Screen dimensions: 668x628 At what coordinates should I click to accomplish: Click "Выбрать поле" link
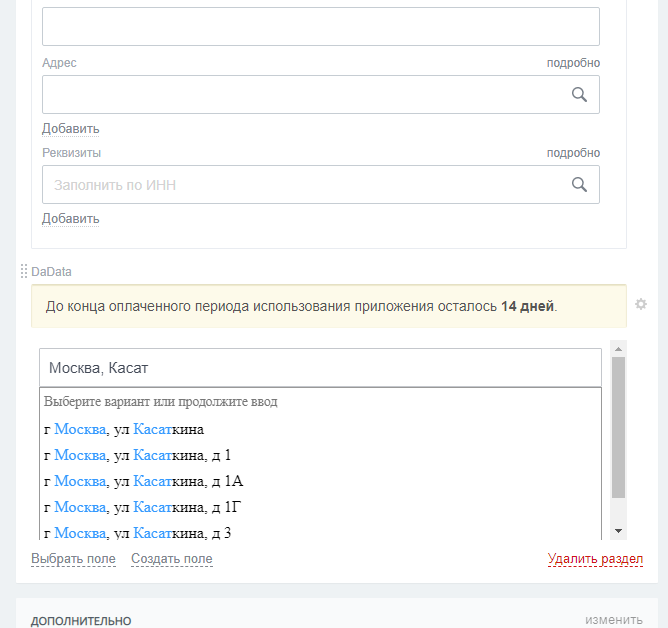point(73,559)
